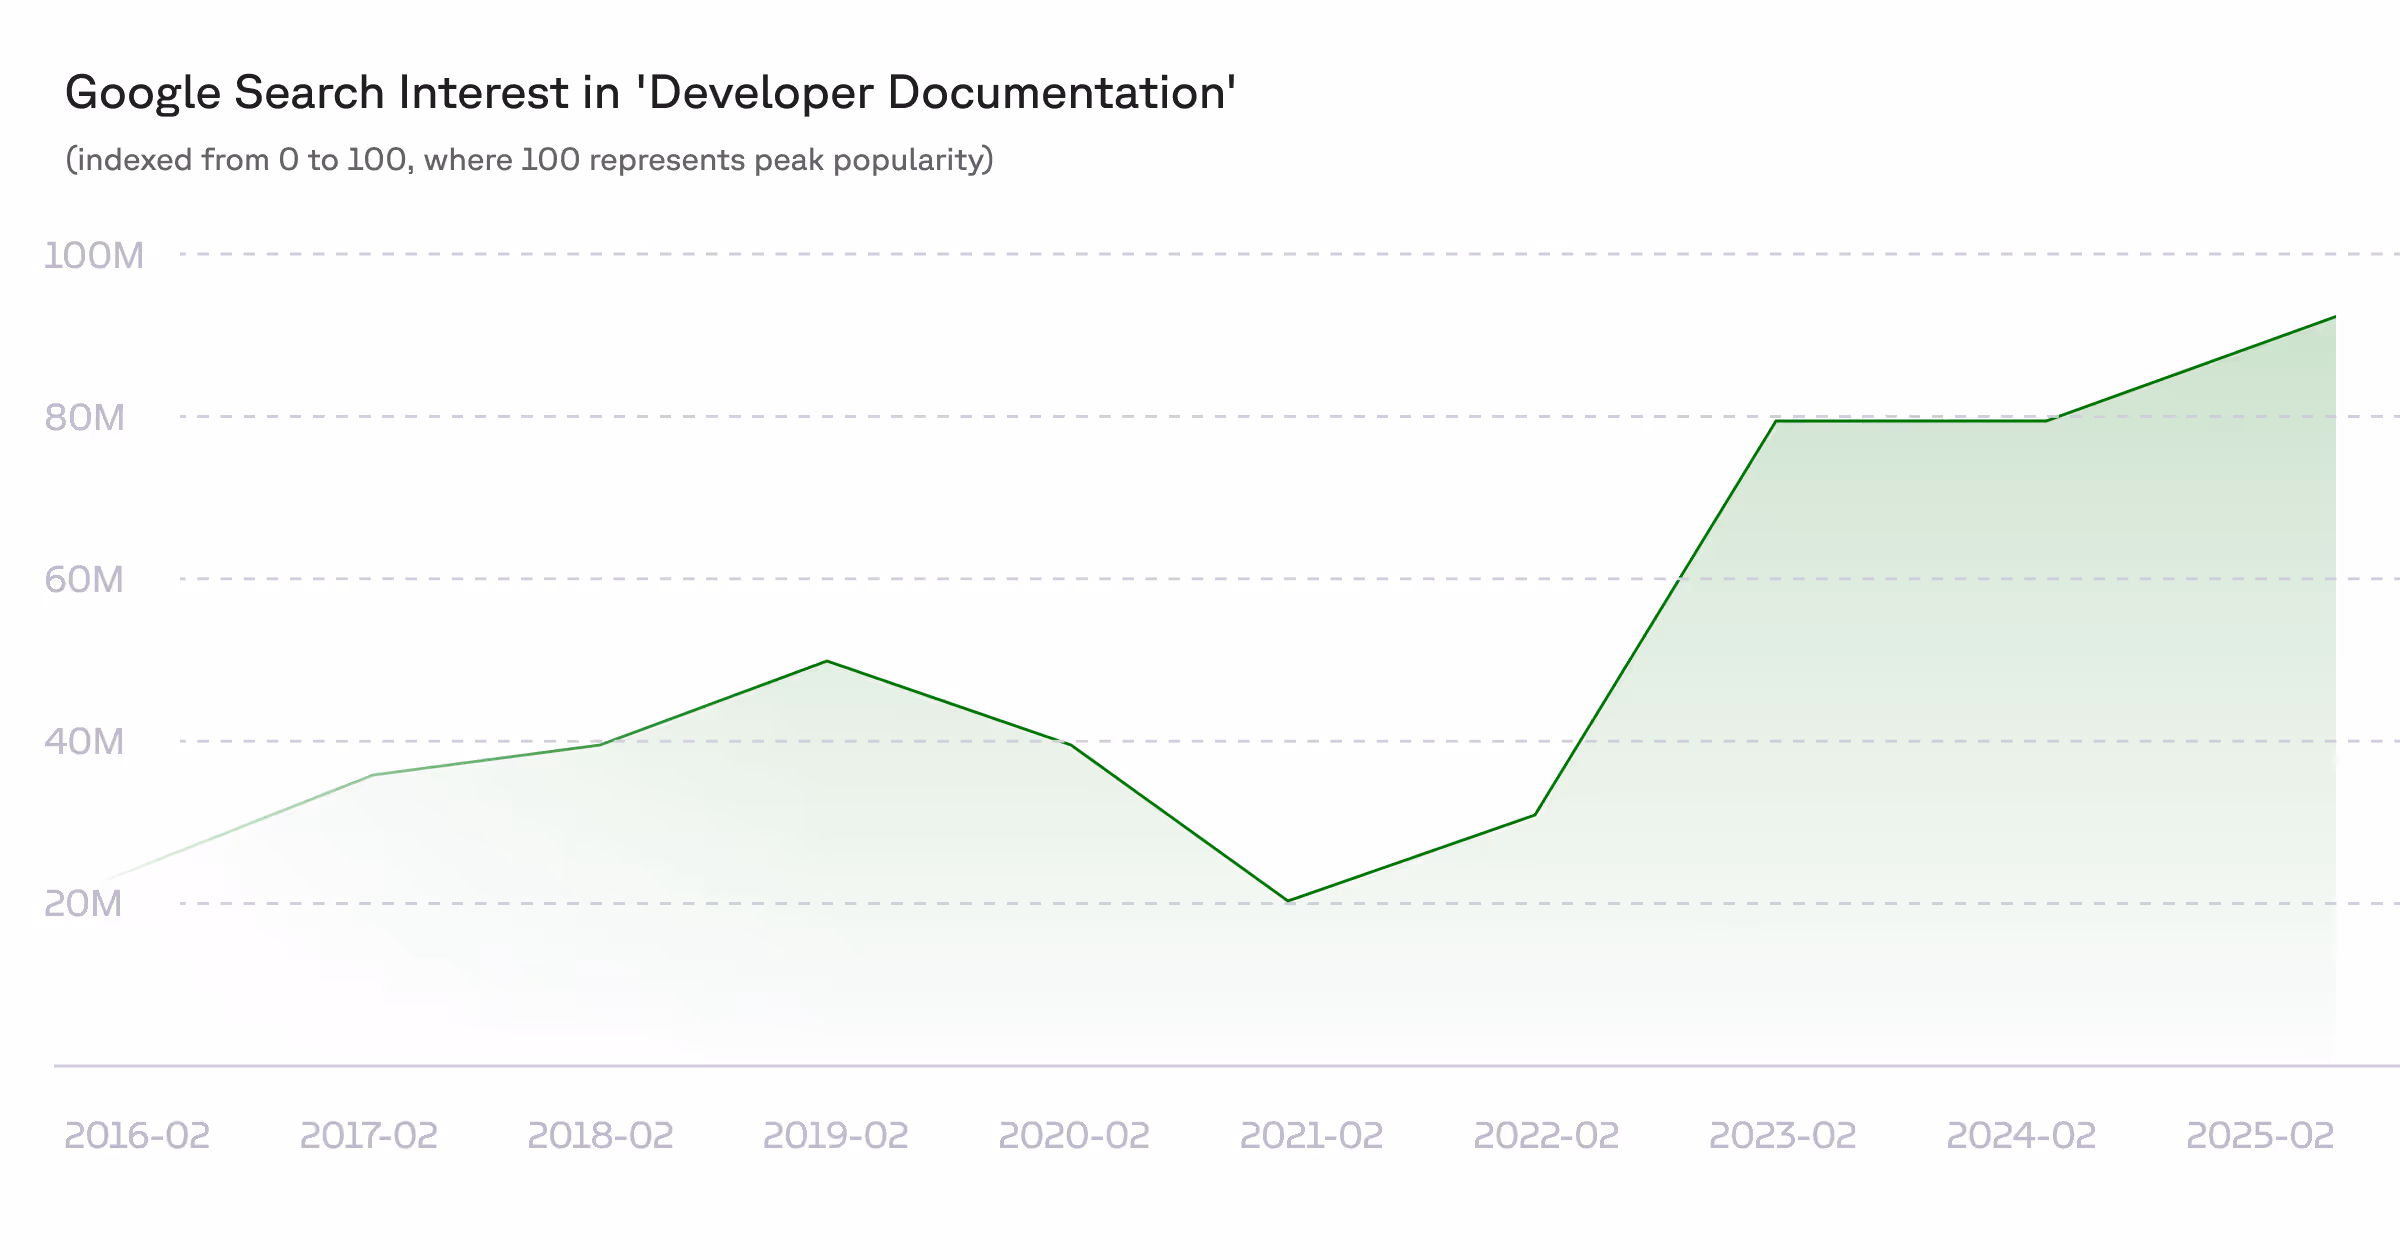
Task: Click the chart title 'Google Search Interest in Developer Documentation'
Action: (x=651, y=93)
